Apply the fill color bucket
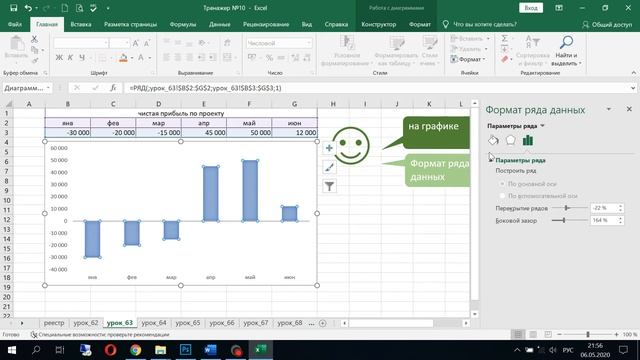The image size is (640, 360). (x=123, y=58)
